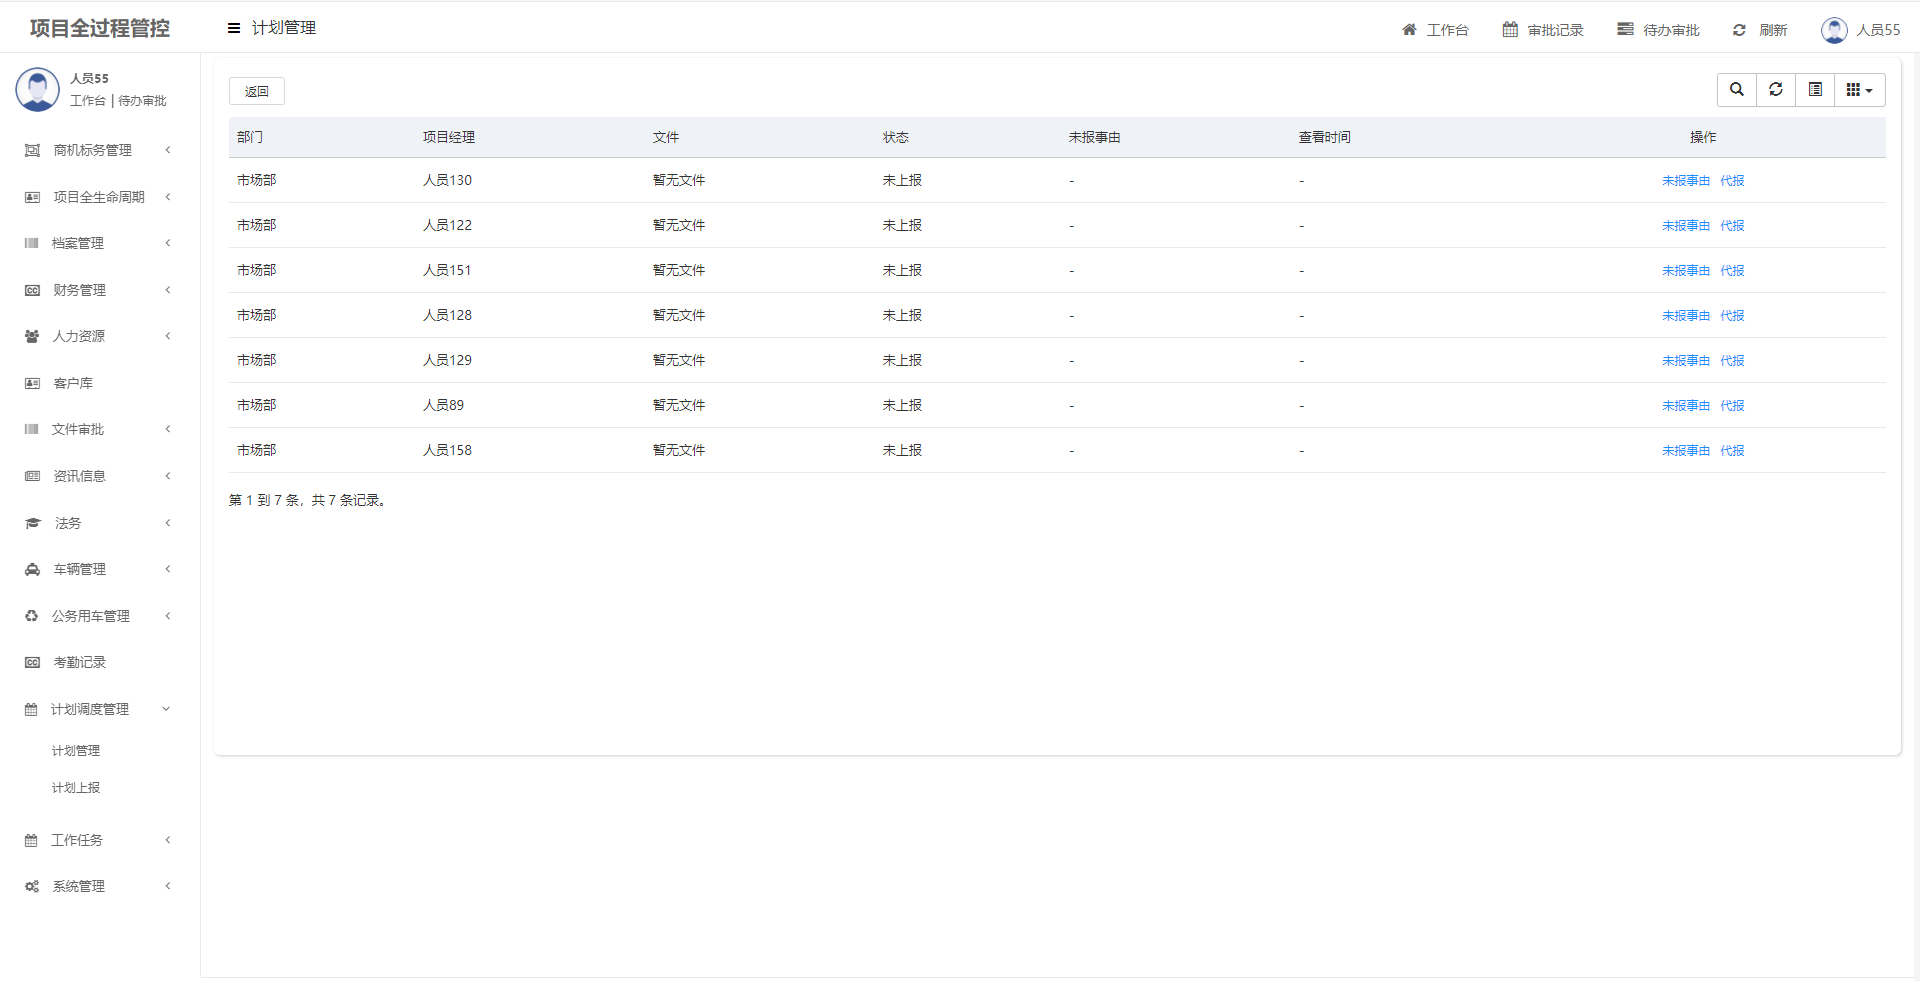
Task: Click 代报 link for 人员158
Action: 1732,451
